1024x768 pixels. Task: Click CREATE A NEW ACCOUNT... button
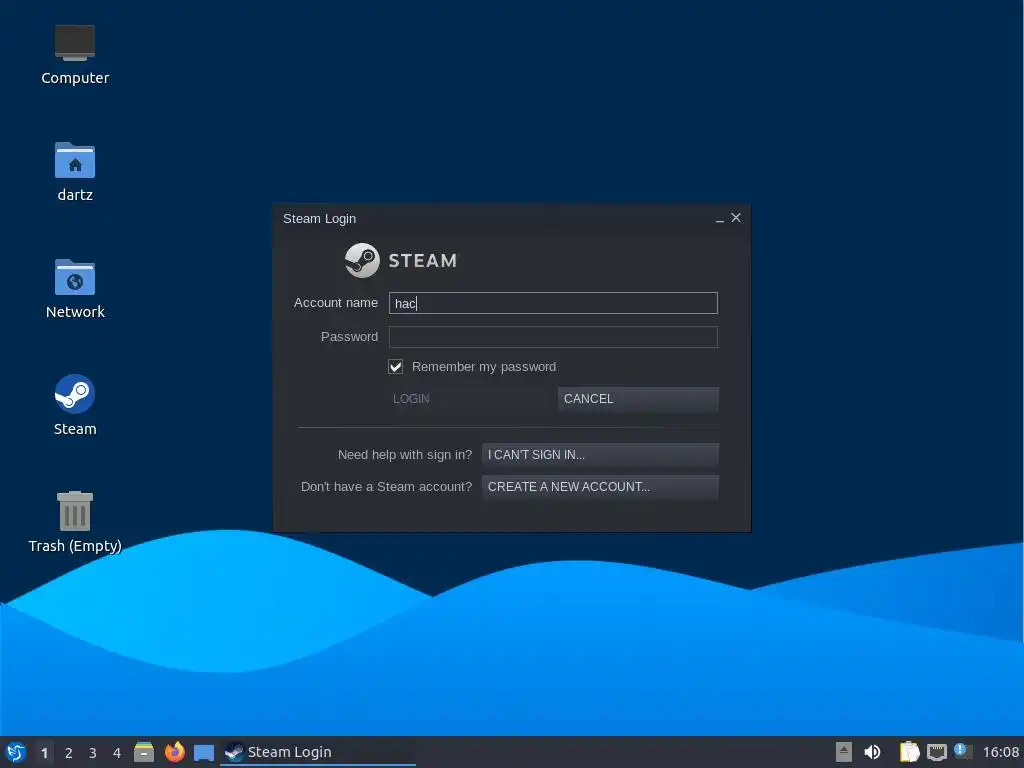pyautogui.click(x=600, y=487)
